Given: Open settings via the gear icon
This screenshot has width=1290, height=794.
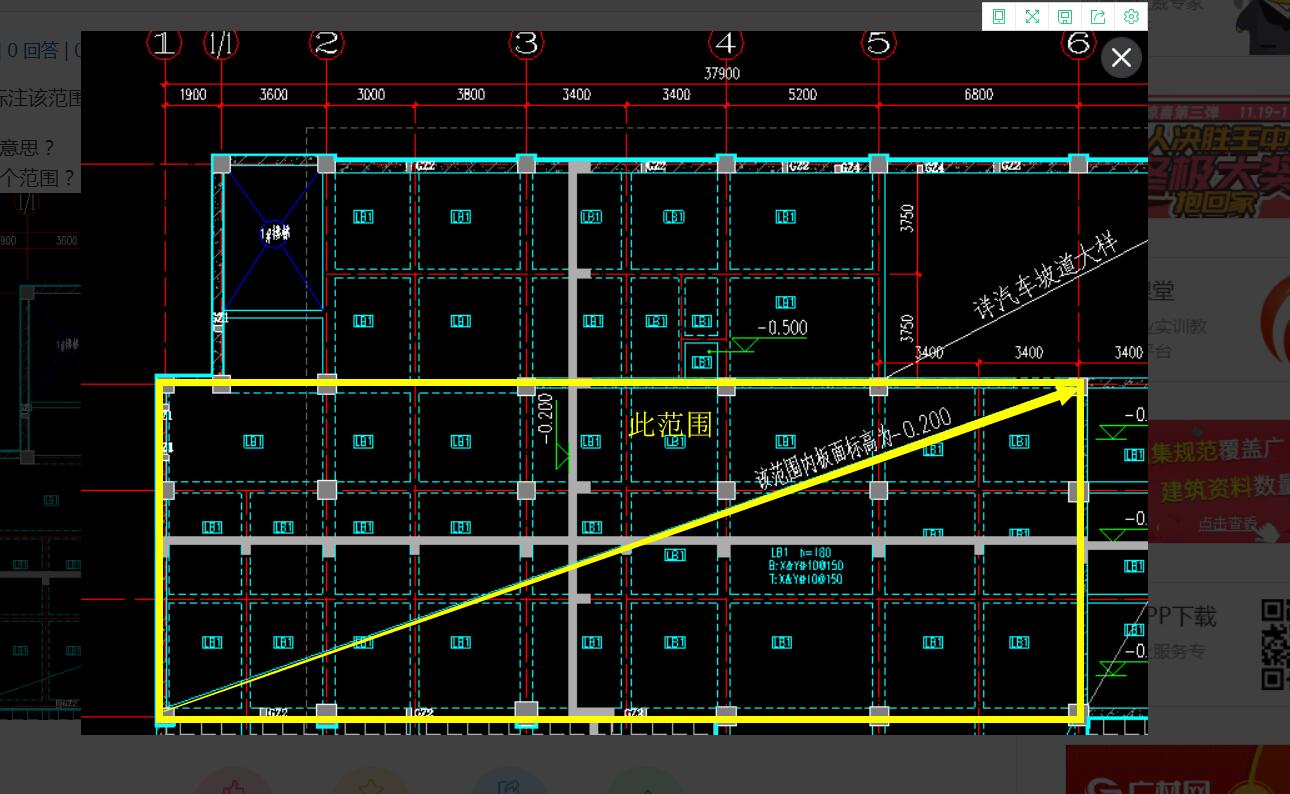Looking at the screenshot, I should click(1131, 16).
